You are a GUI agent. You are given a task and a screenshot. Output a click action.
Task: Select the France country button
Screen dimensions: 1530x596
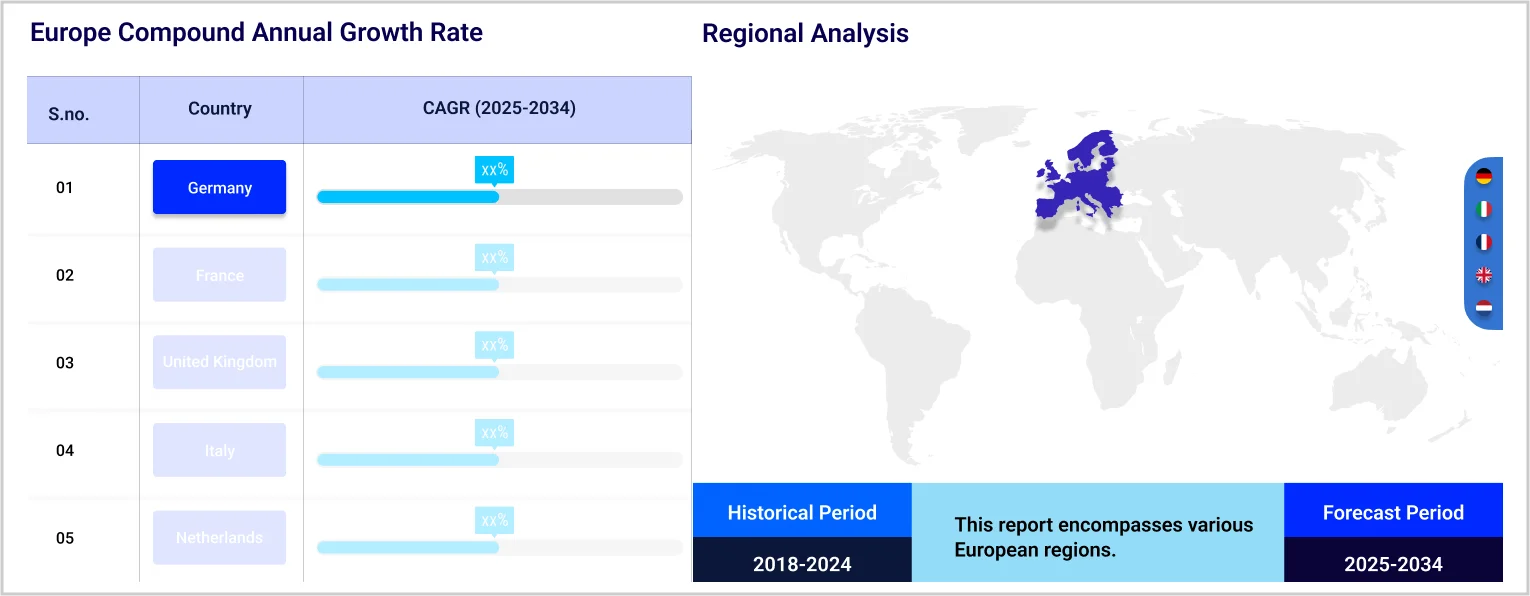(219, 275)
